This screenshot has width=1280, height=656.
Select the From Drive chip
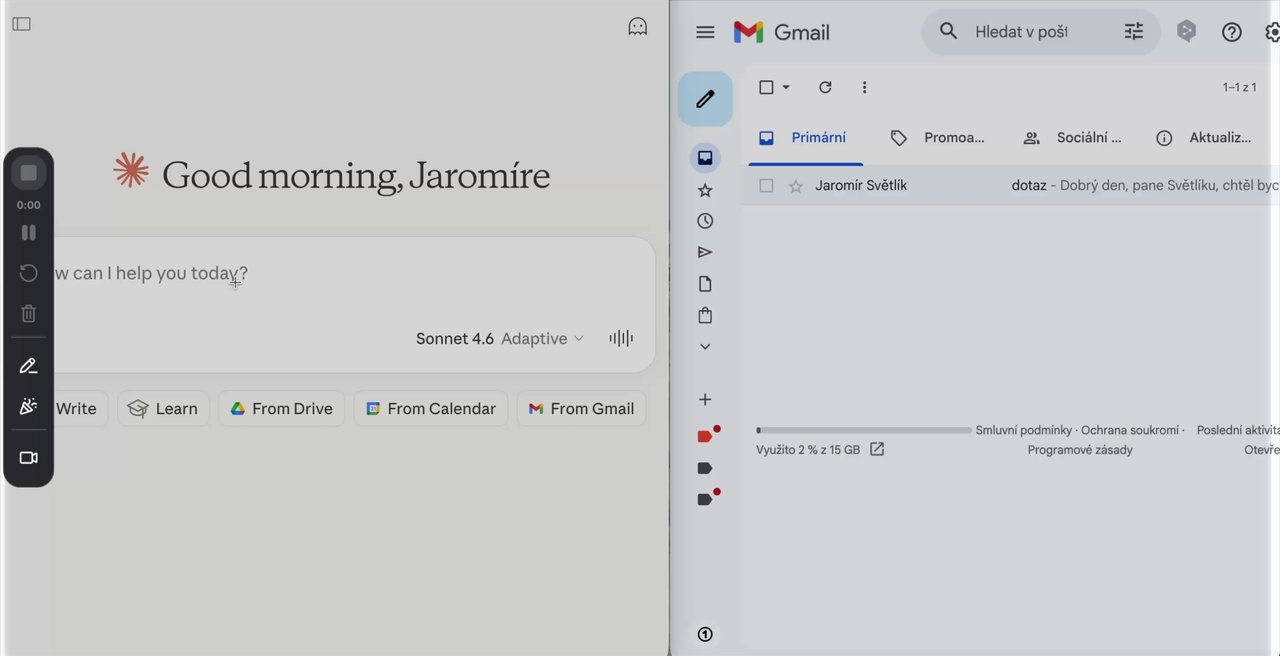[x=281, y=408]
